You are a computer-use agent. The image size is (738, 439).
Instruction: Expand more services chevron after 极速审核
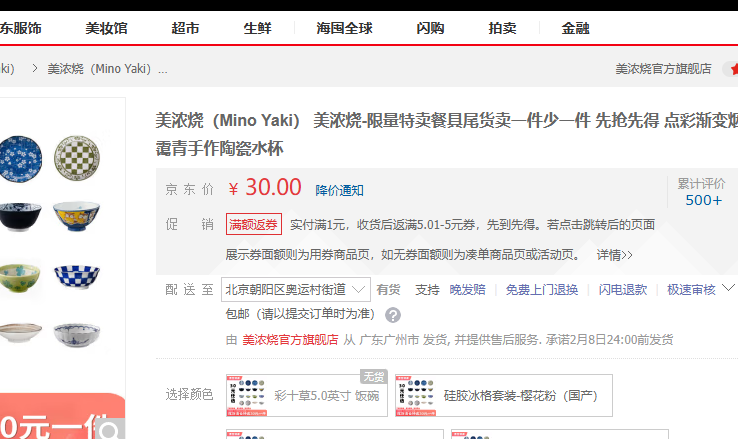click(x=728, y=288)
